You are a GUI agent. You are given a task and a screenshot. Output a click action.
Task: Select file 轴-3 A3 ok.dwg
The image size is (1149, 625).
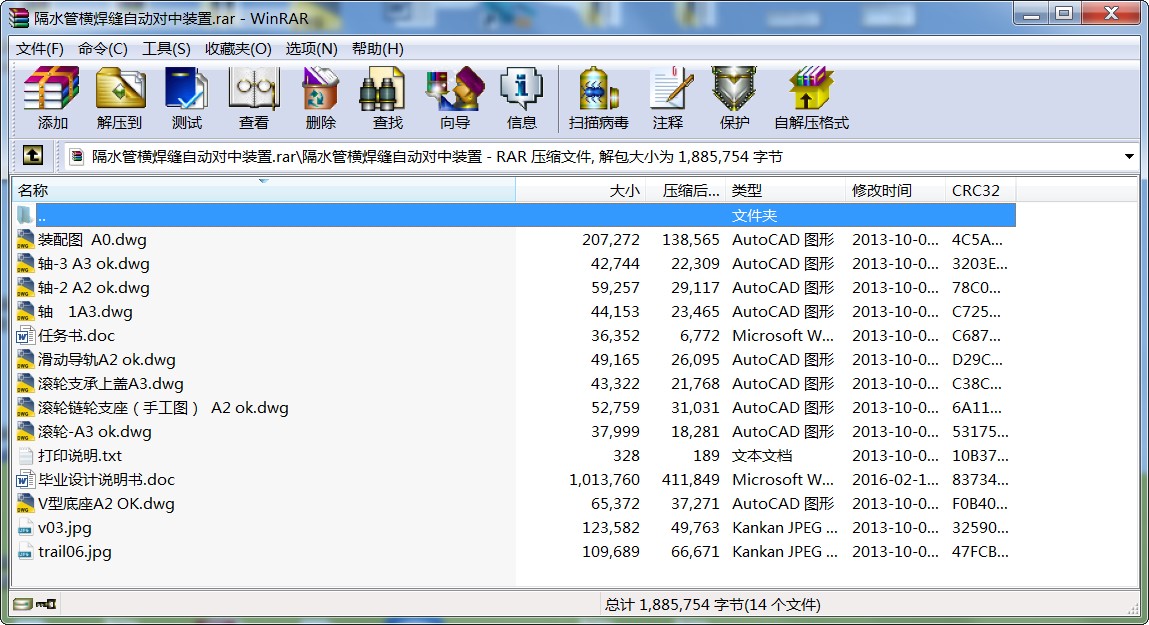click(x=94, y=264)
